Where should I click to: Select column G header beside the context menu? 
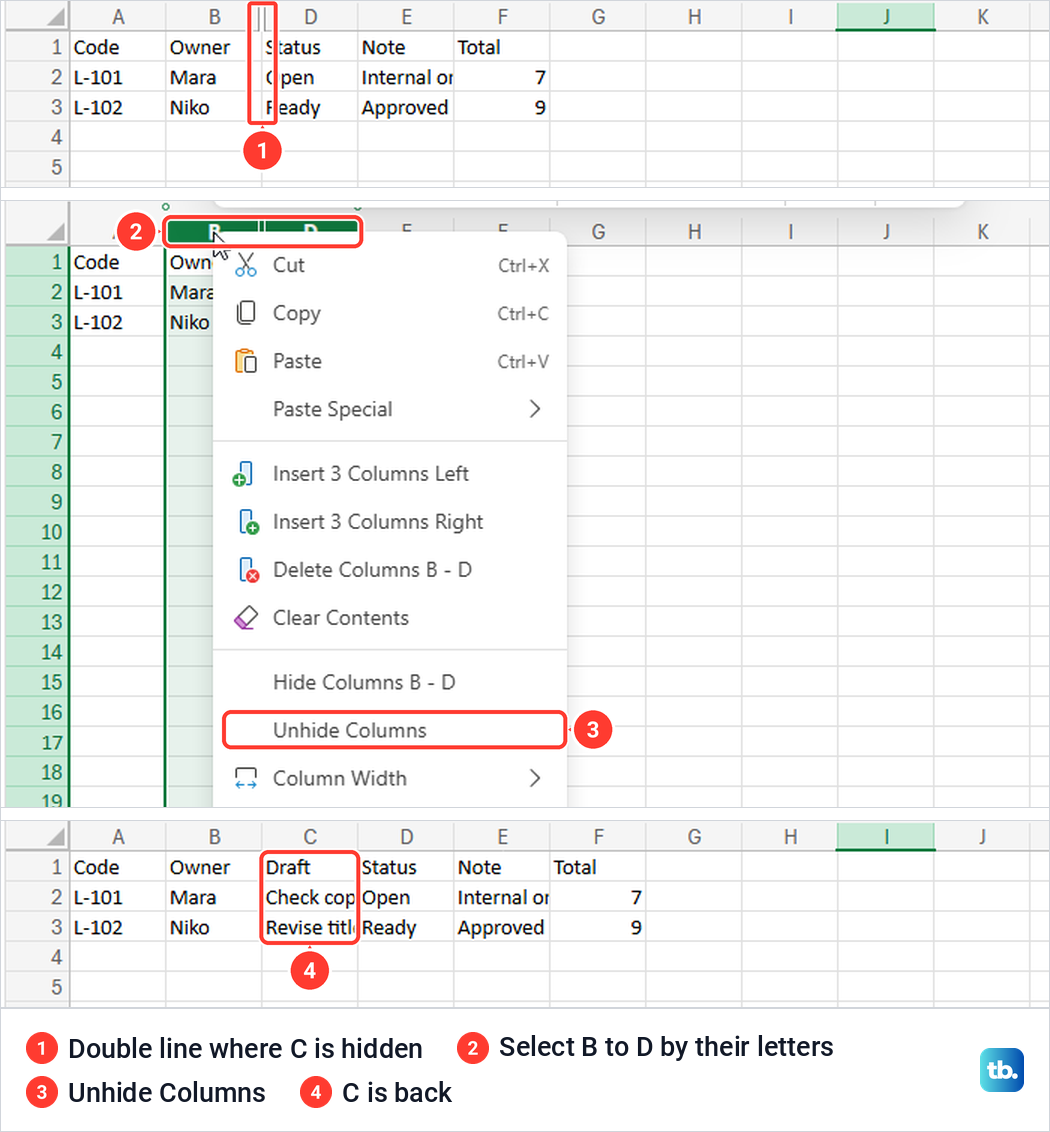598,232
